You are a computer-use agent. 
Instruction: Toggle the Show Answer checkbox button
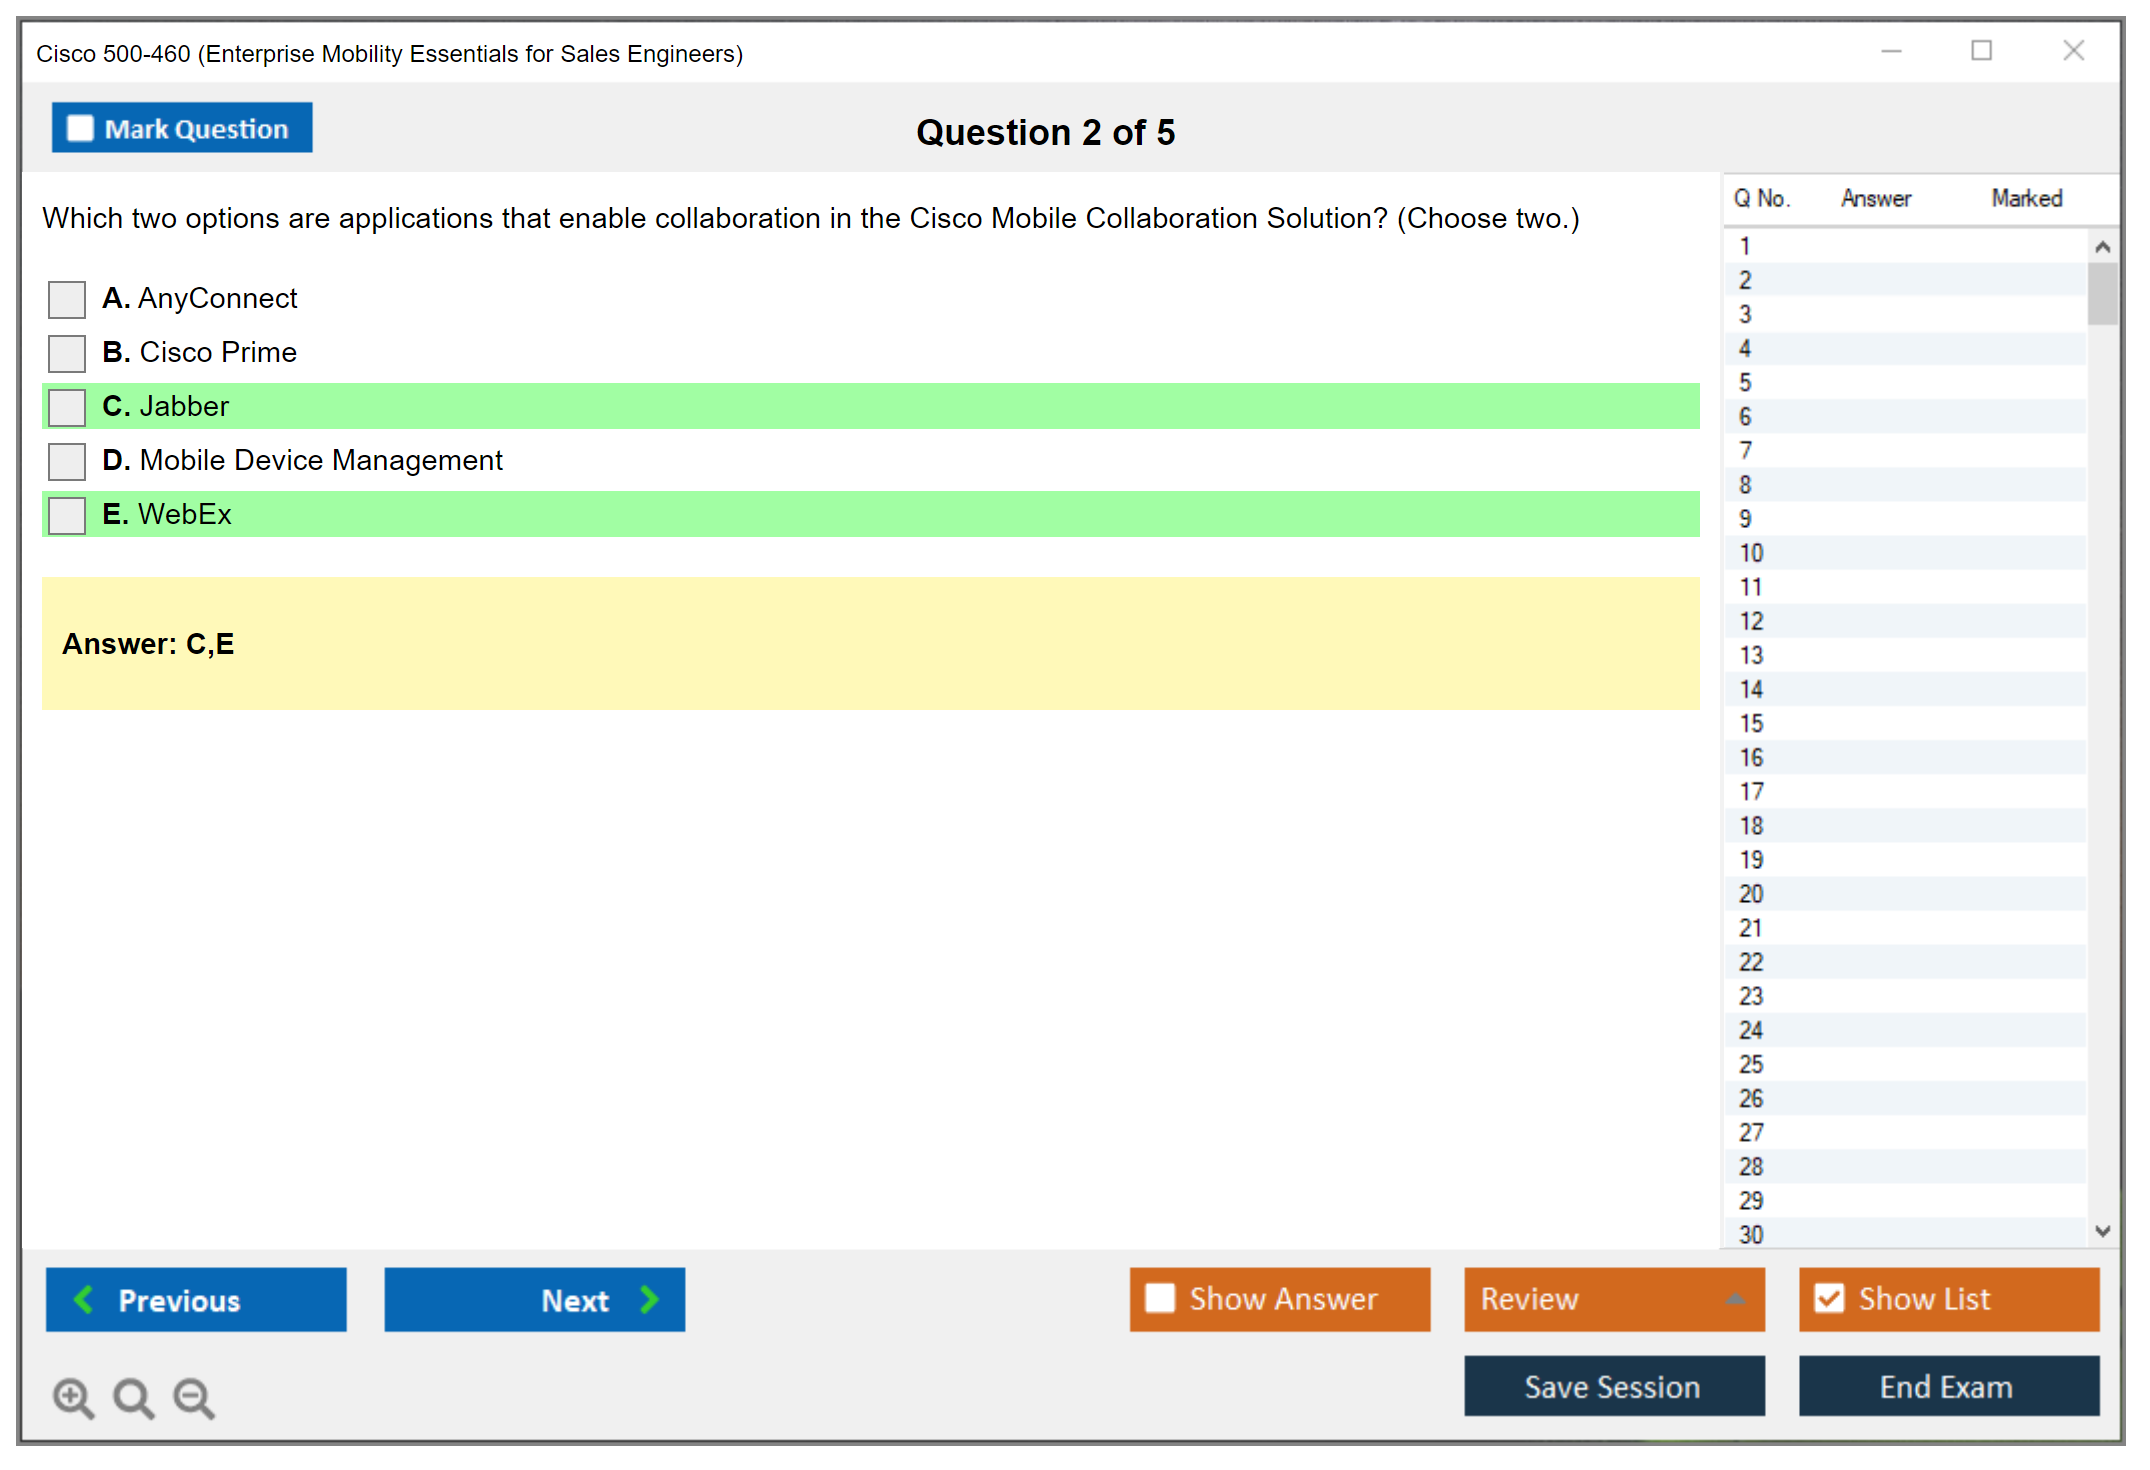[1160, 1298]
